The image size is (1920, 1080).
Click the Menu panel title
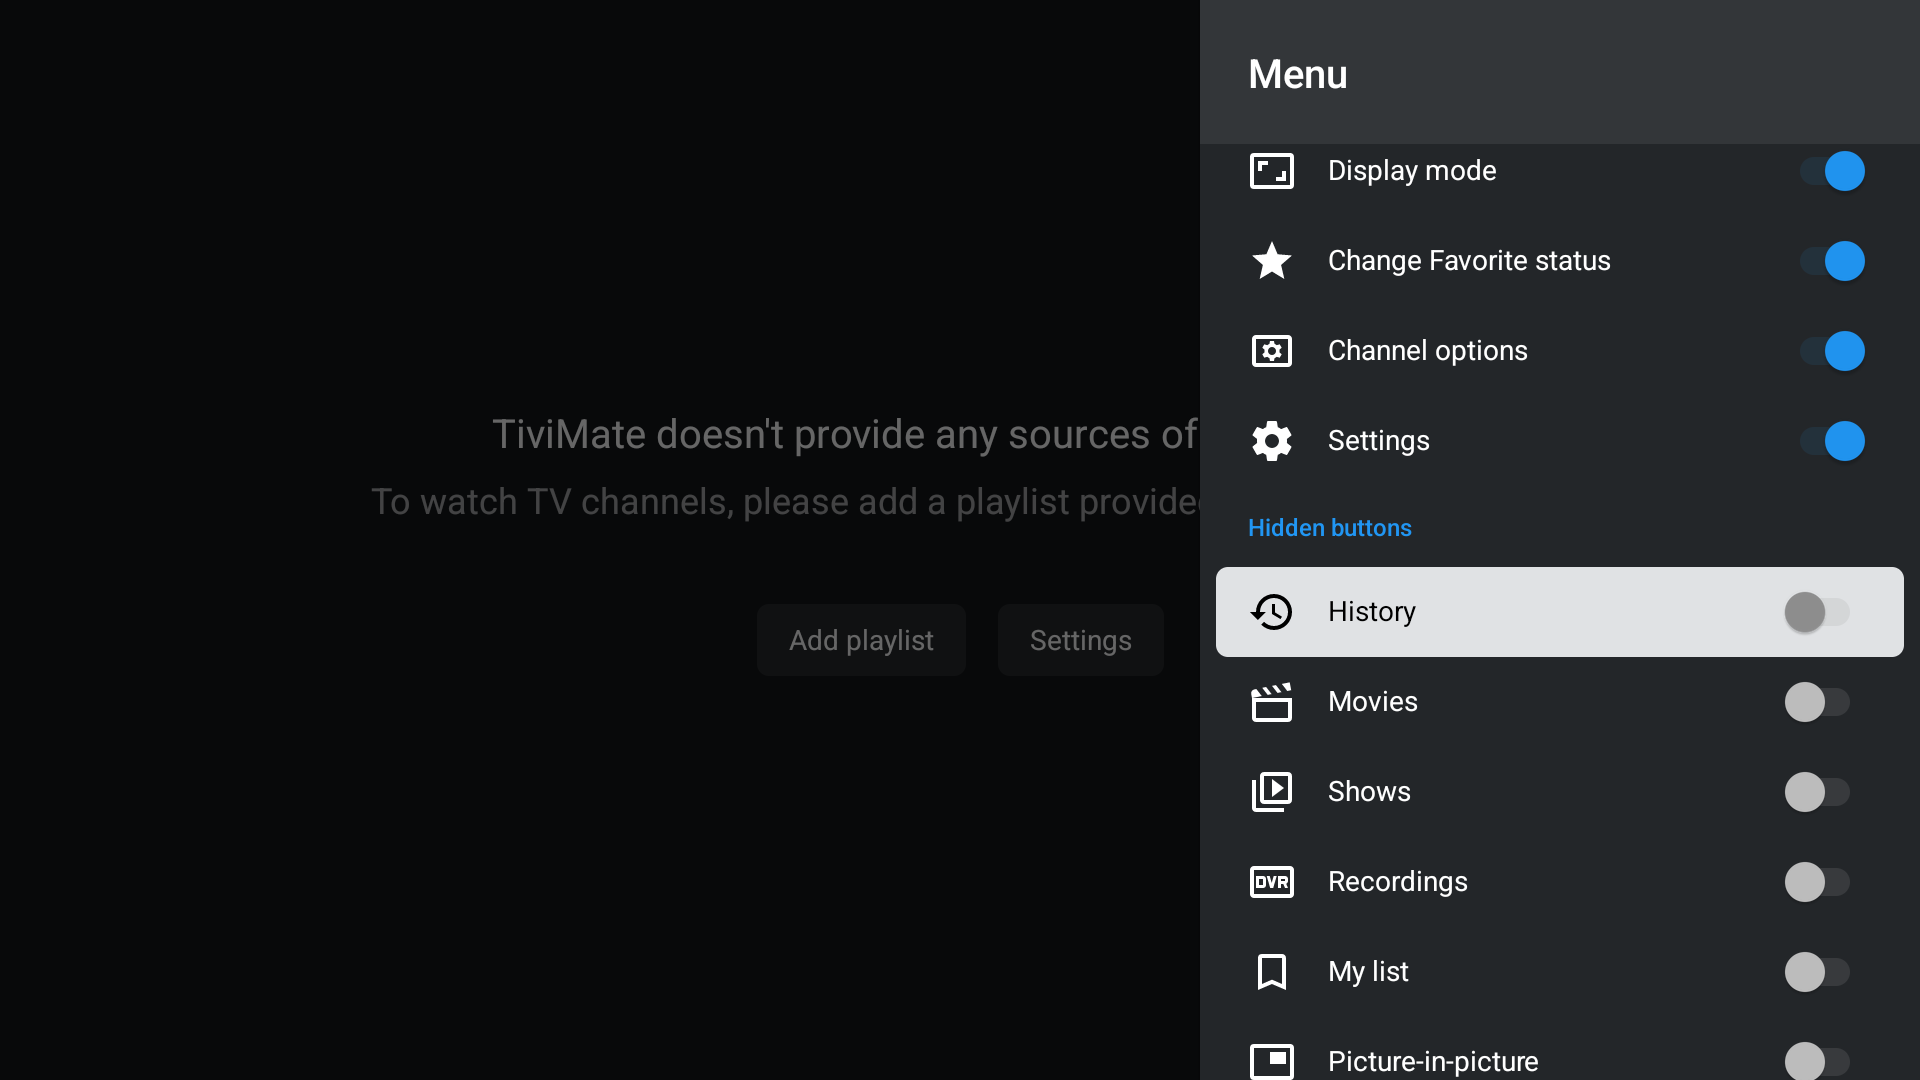(x=1297, y=74)
